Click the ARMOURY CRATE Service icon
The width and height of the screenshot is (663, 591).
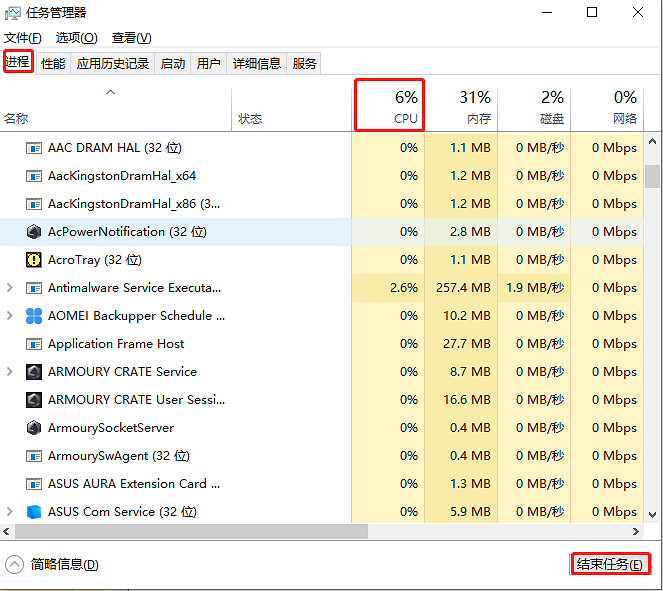click(33, 372)
